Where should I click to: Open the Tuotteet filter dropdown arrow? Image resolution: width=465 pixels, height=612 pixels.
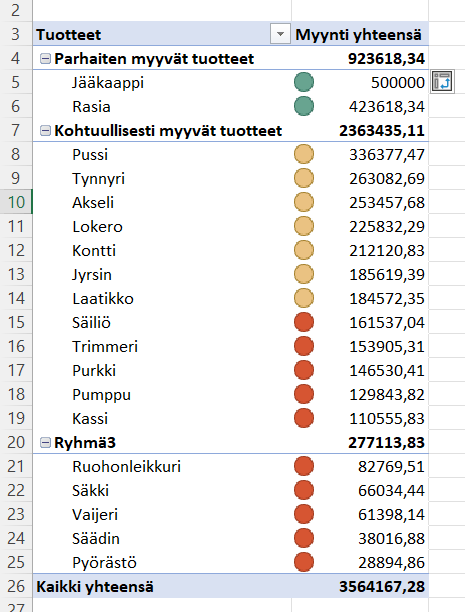coord(280,34)
